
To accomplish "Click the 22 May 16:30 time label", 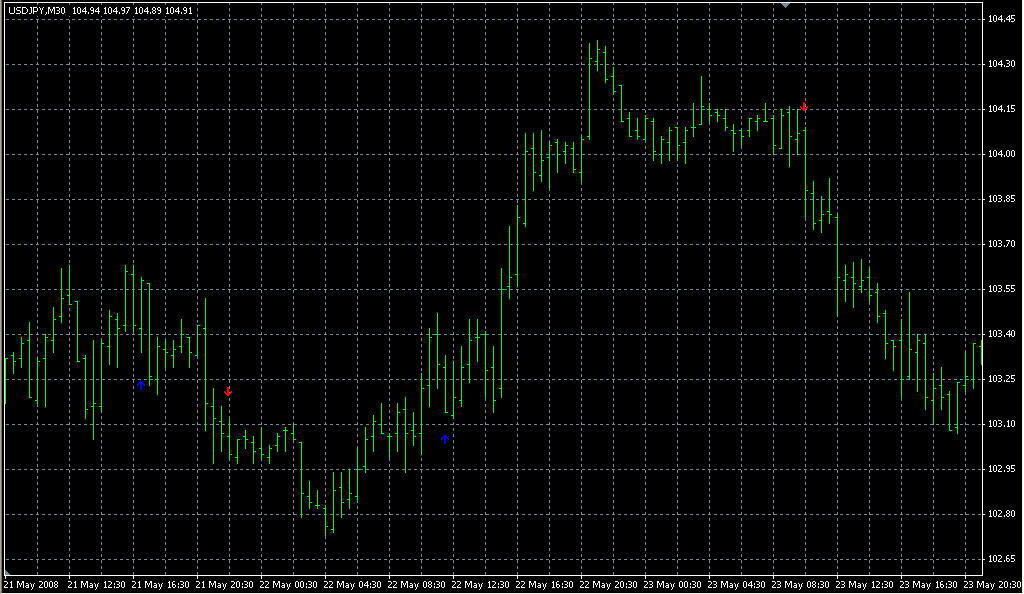I will point(545,585).
